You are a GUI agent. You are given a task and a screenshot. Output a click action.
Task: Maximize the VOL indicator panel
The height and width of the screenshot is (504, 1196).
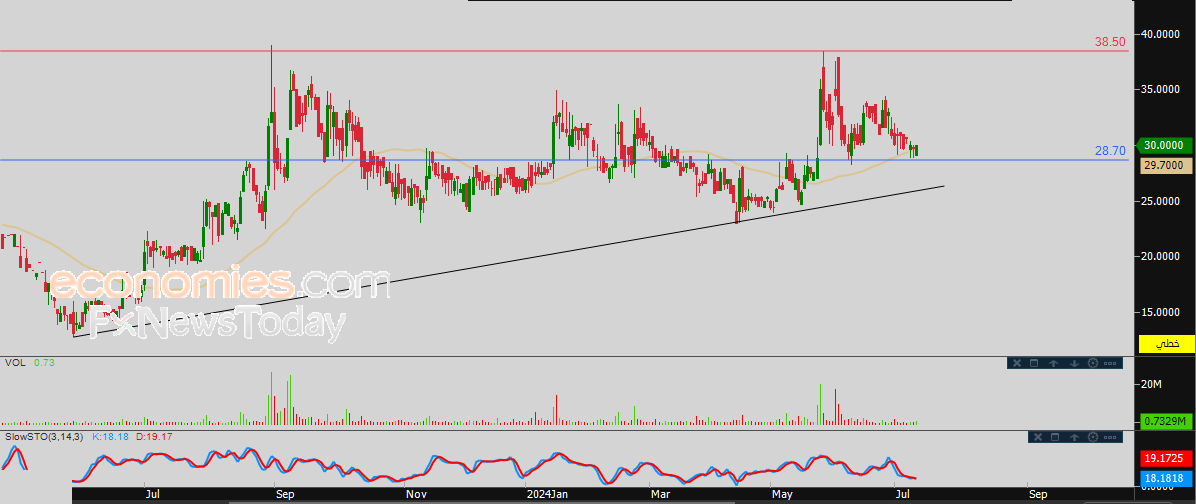pos(1034,363)
